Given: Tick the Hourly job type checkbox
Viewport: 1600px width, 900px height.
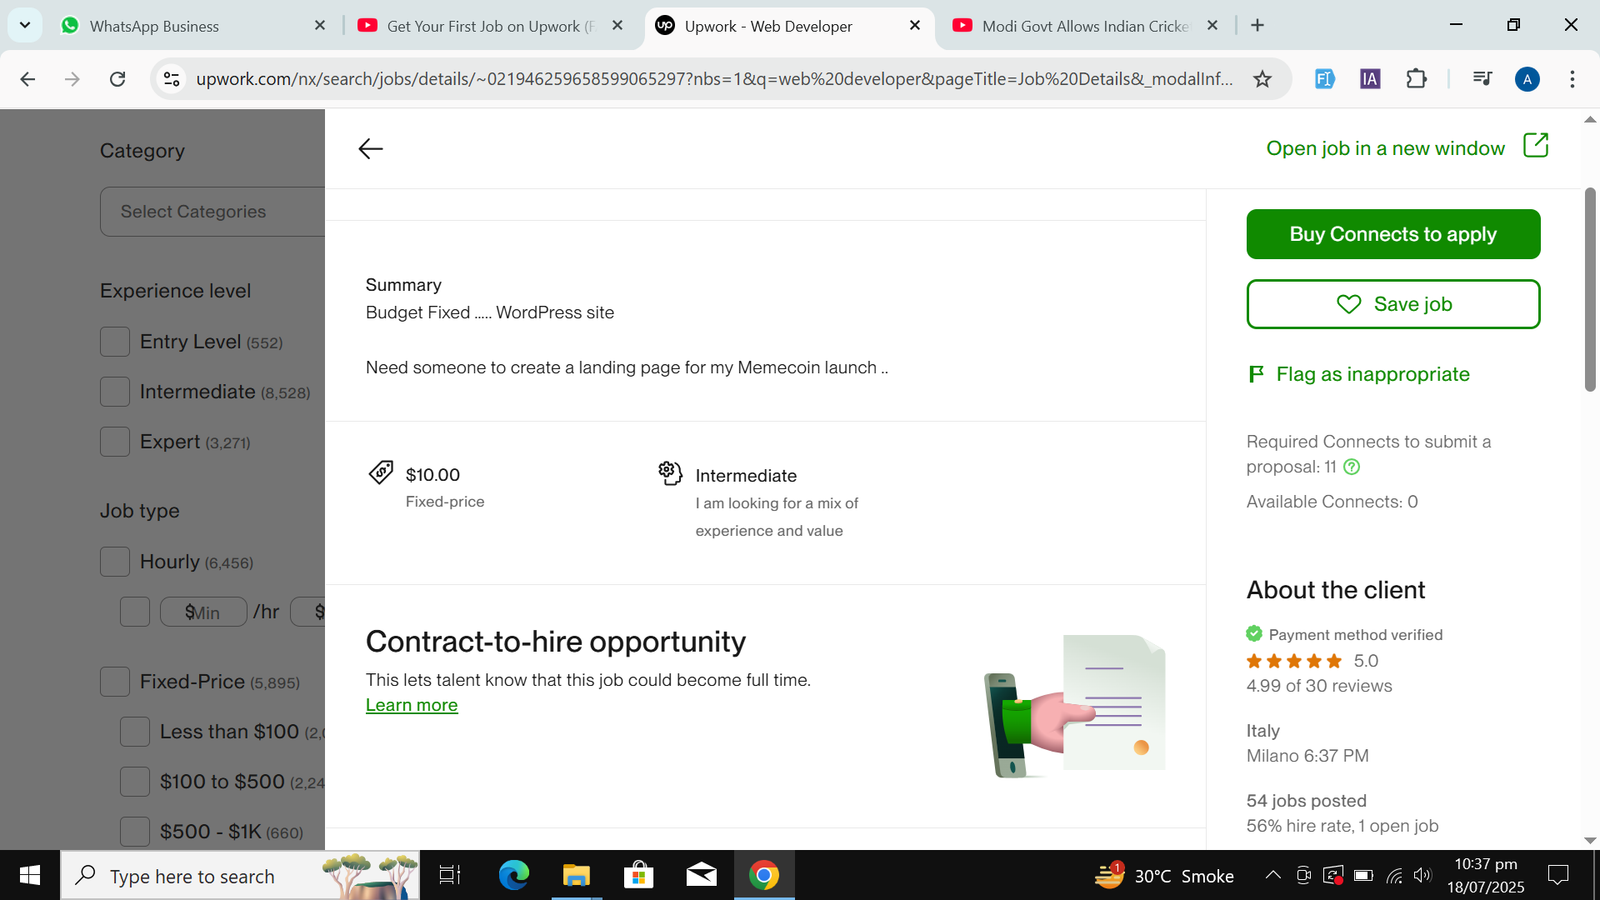Looking at the screenshot, I should [x=115, y=562].
